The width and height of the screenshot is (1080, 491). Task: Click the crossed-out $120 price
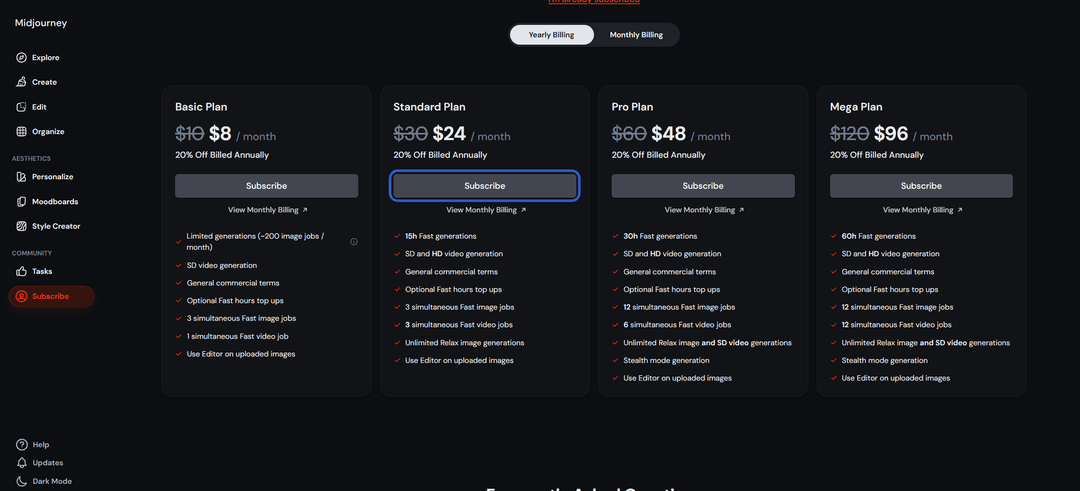click(x=849, y=134)
